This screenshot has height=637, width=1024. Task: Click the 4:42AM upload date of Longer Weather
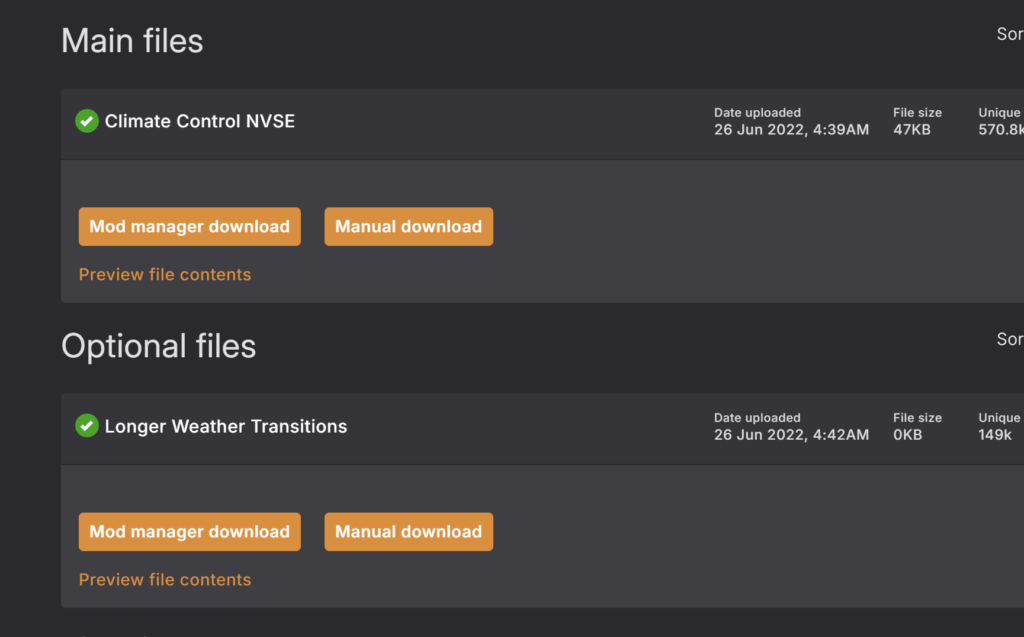(791, 435)
